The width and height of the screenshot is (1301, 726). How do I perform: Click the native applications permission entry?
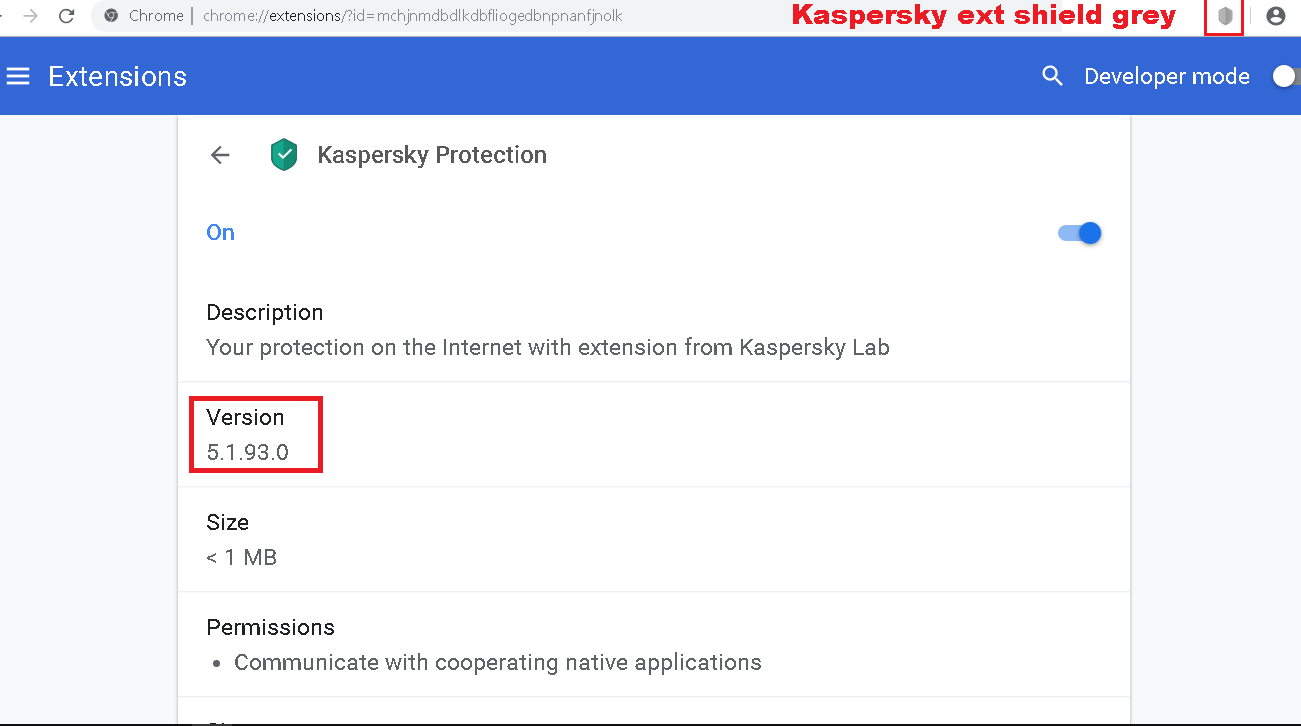coord(497,662)
